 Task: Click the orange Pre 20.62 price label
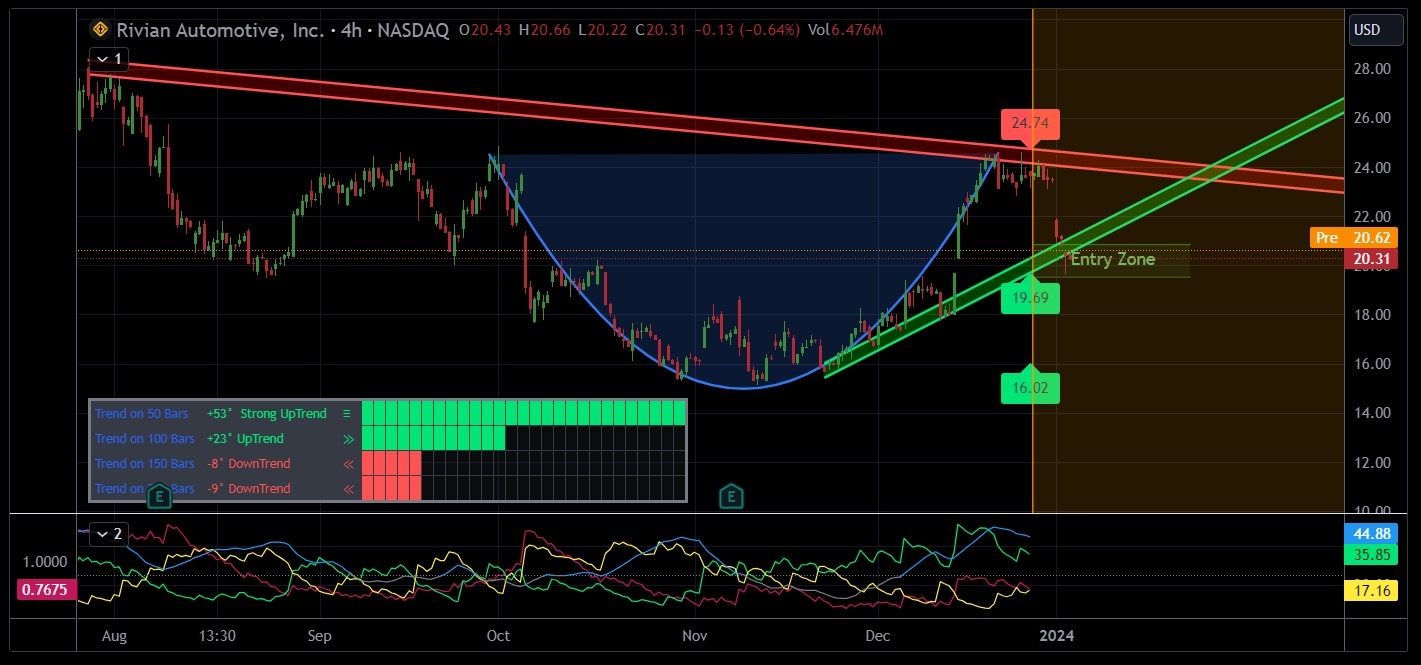click(1353, 238)
